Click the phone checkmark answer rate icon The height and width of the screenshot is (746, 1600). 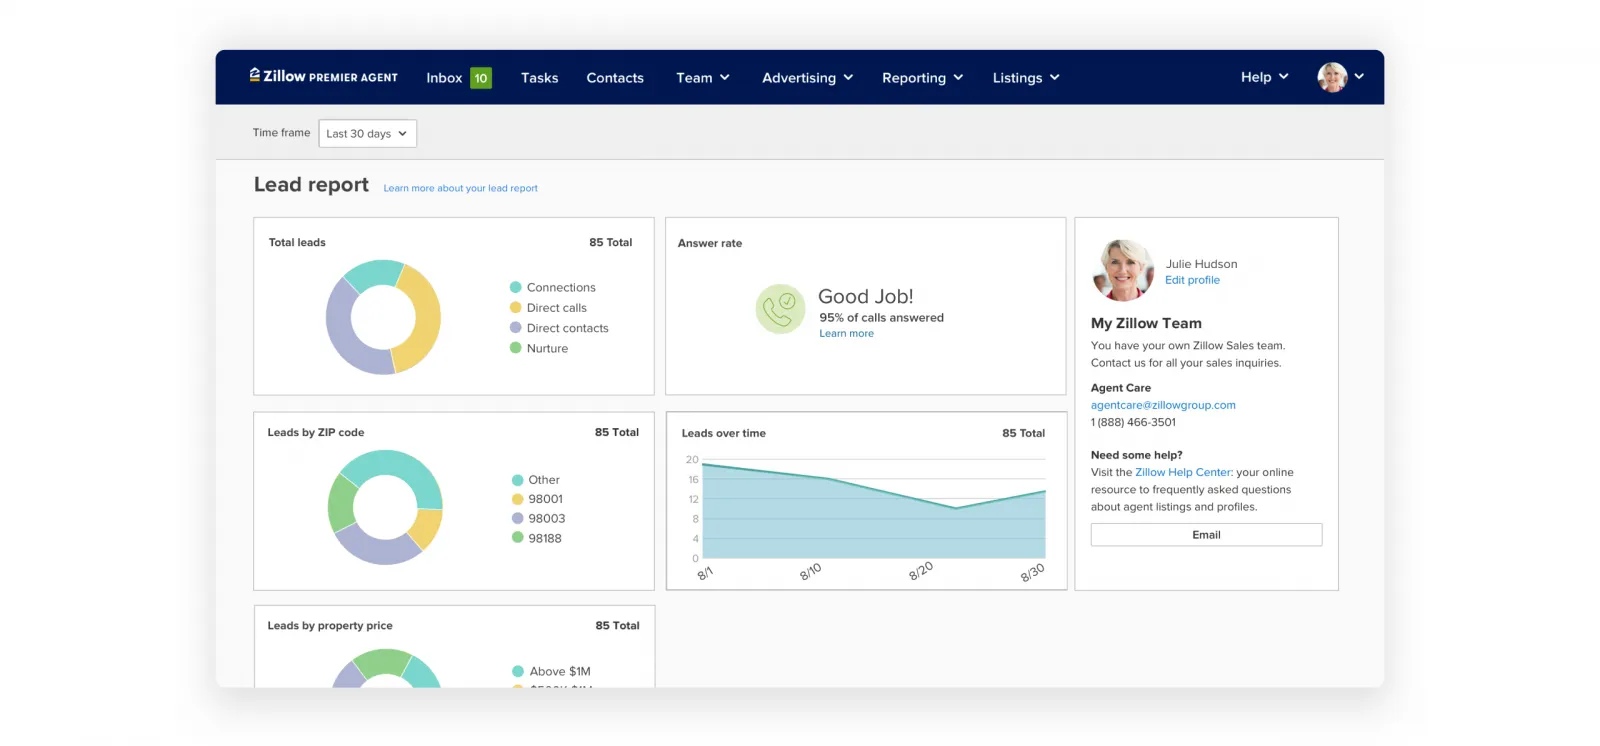[x=780, y=309]
